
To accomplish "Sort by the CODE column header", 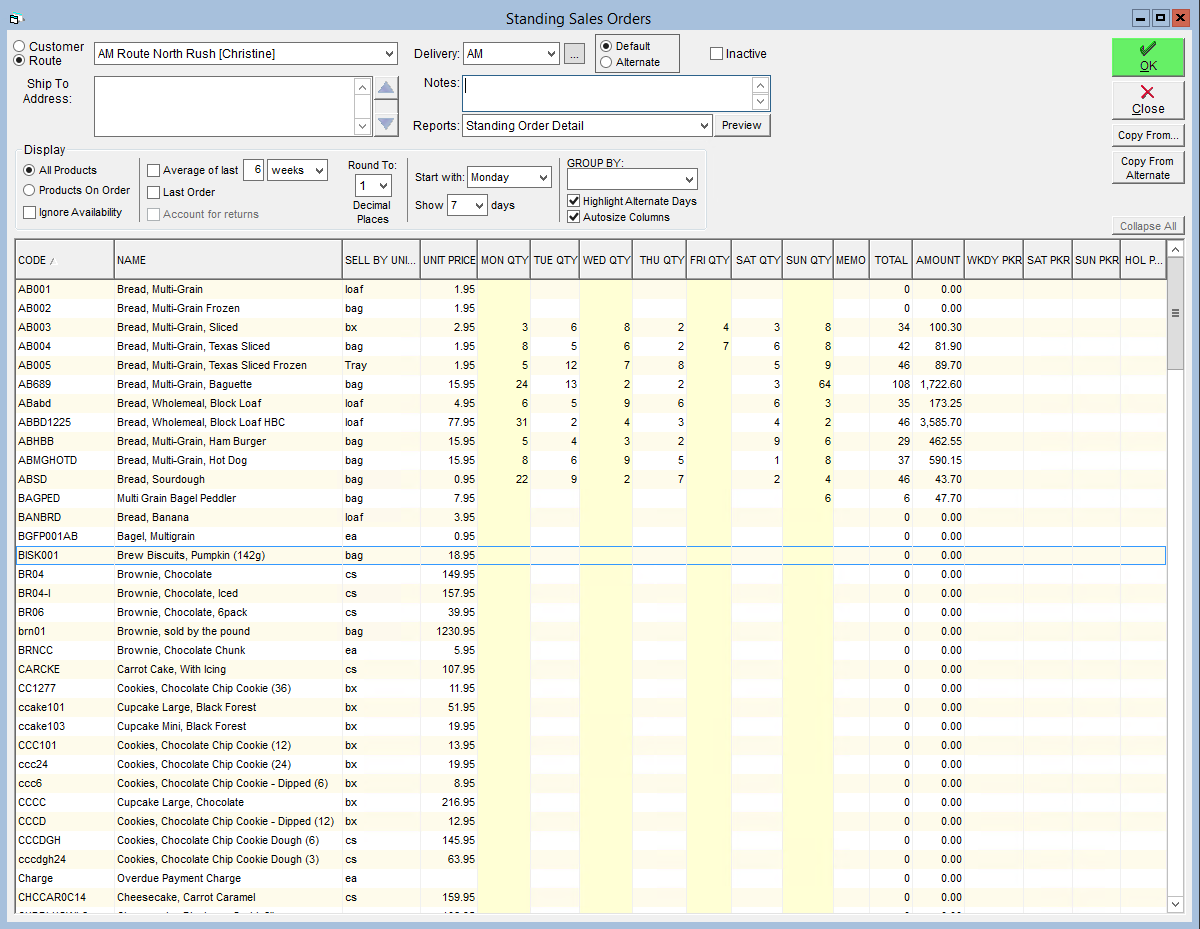I will [64, 260].
